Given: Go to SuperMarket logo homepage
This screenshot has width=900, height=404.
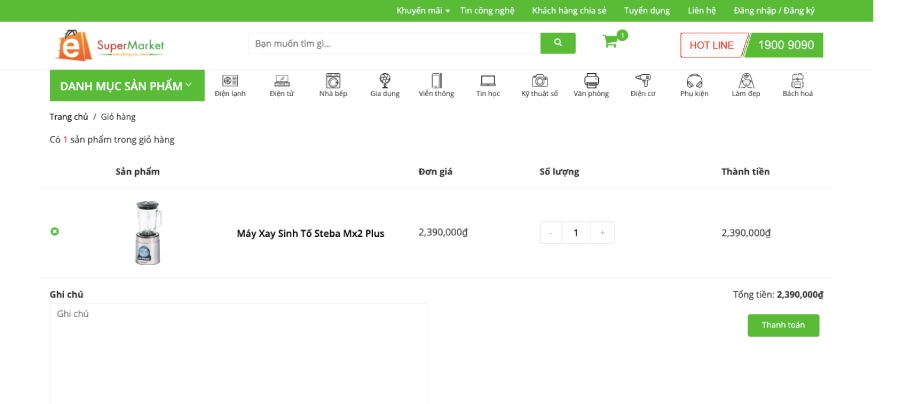Looking at the screenshot, I should point(110,45).
